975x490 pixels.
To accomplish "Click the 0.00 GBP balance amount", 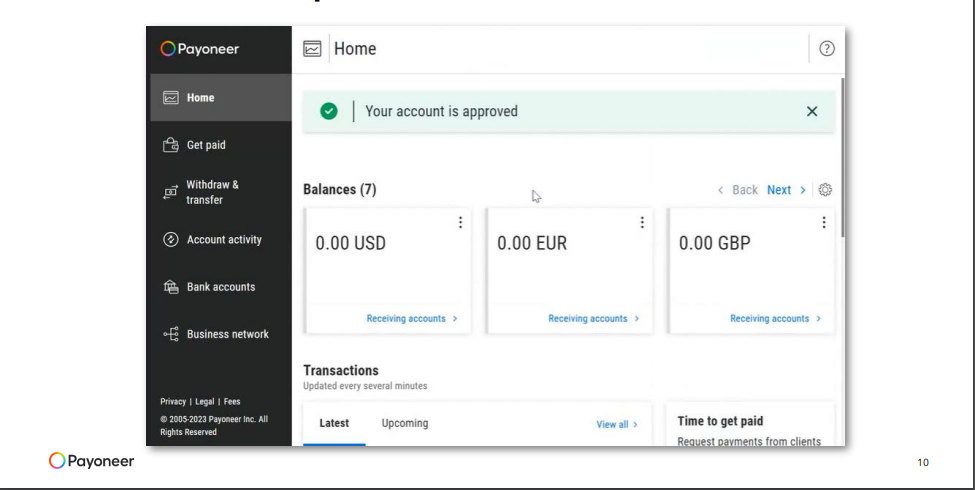I will pyautogui.click(x=714, y=243).
